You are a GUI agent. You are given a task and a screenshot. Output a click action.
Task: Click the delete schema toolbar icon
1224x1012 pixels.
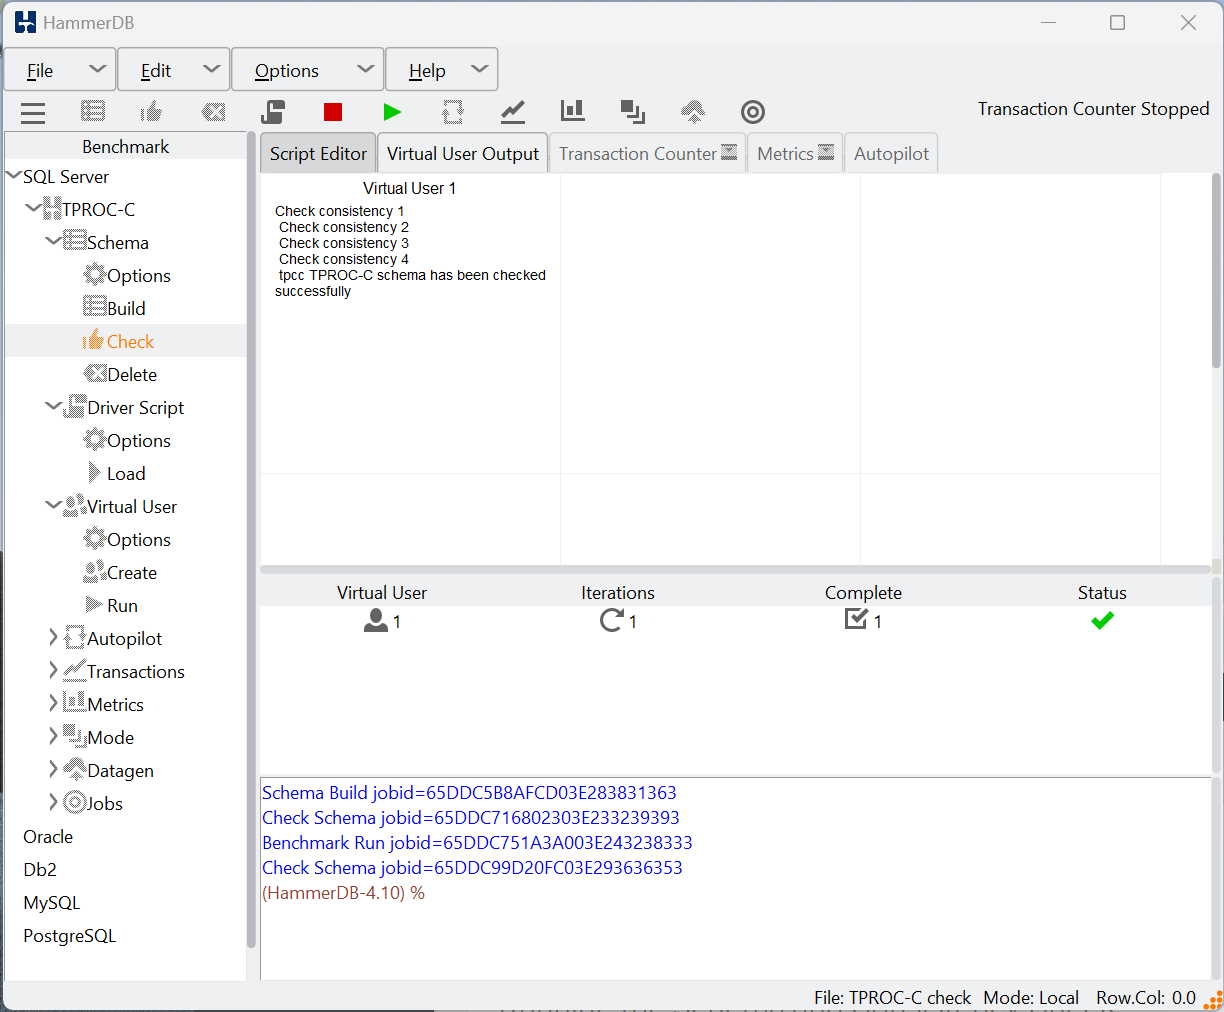(x=213, y=112)
